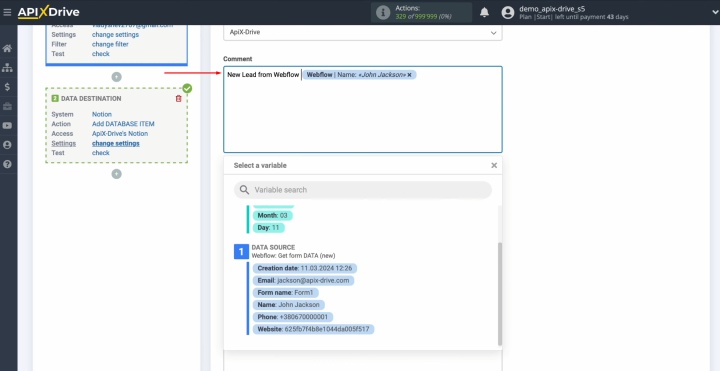Open YouTube video icon in sidebar
The image size is (720, 371).
[x=7, y=126]
